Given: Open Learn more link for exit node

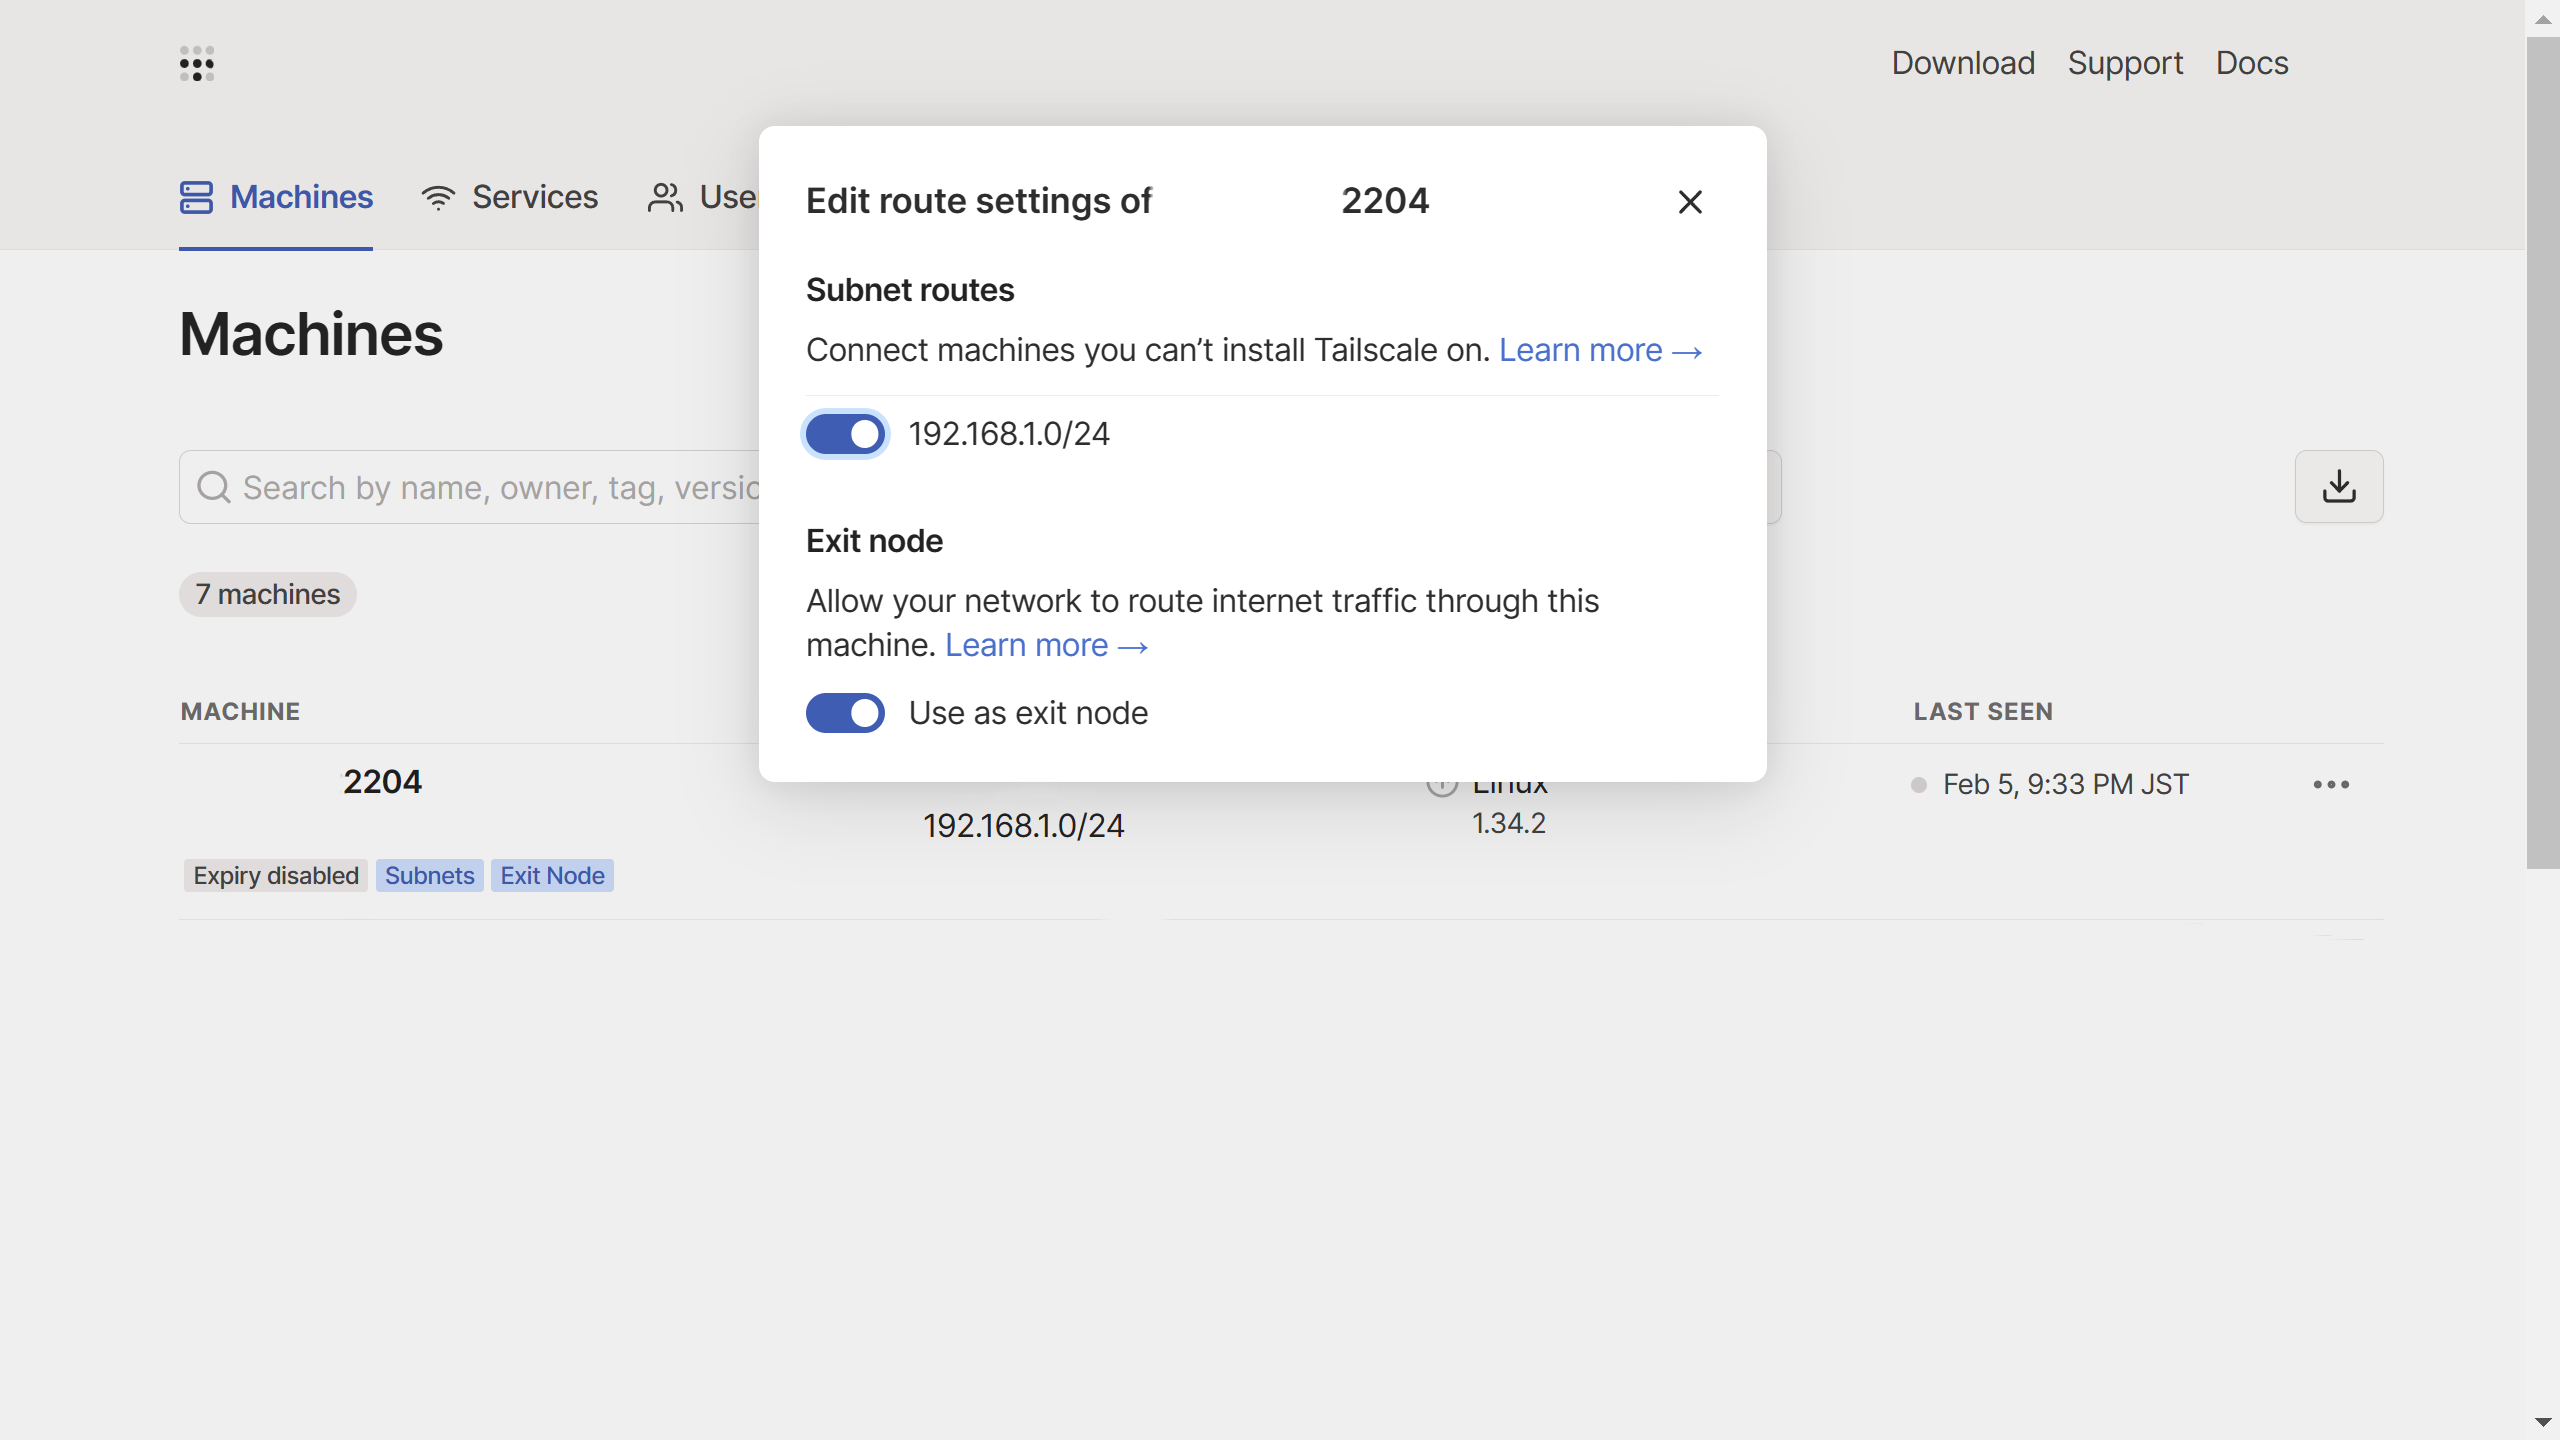Looking at the screenshot, I should [1046, 645].
